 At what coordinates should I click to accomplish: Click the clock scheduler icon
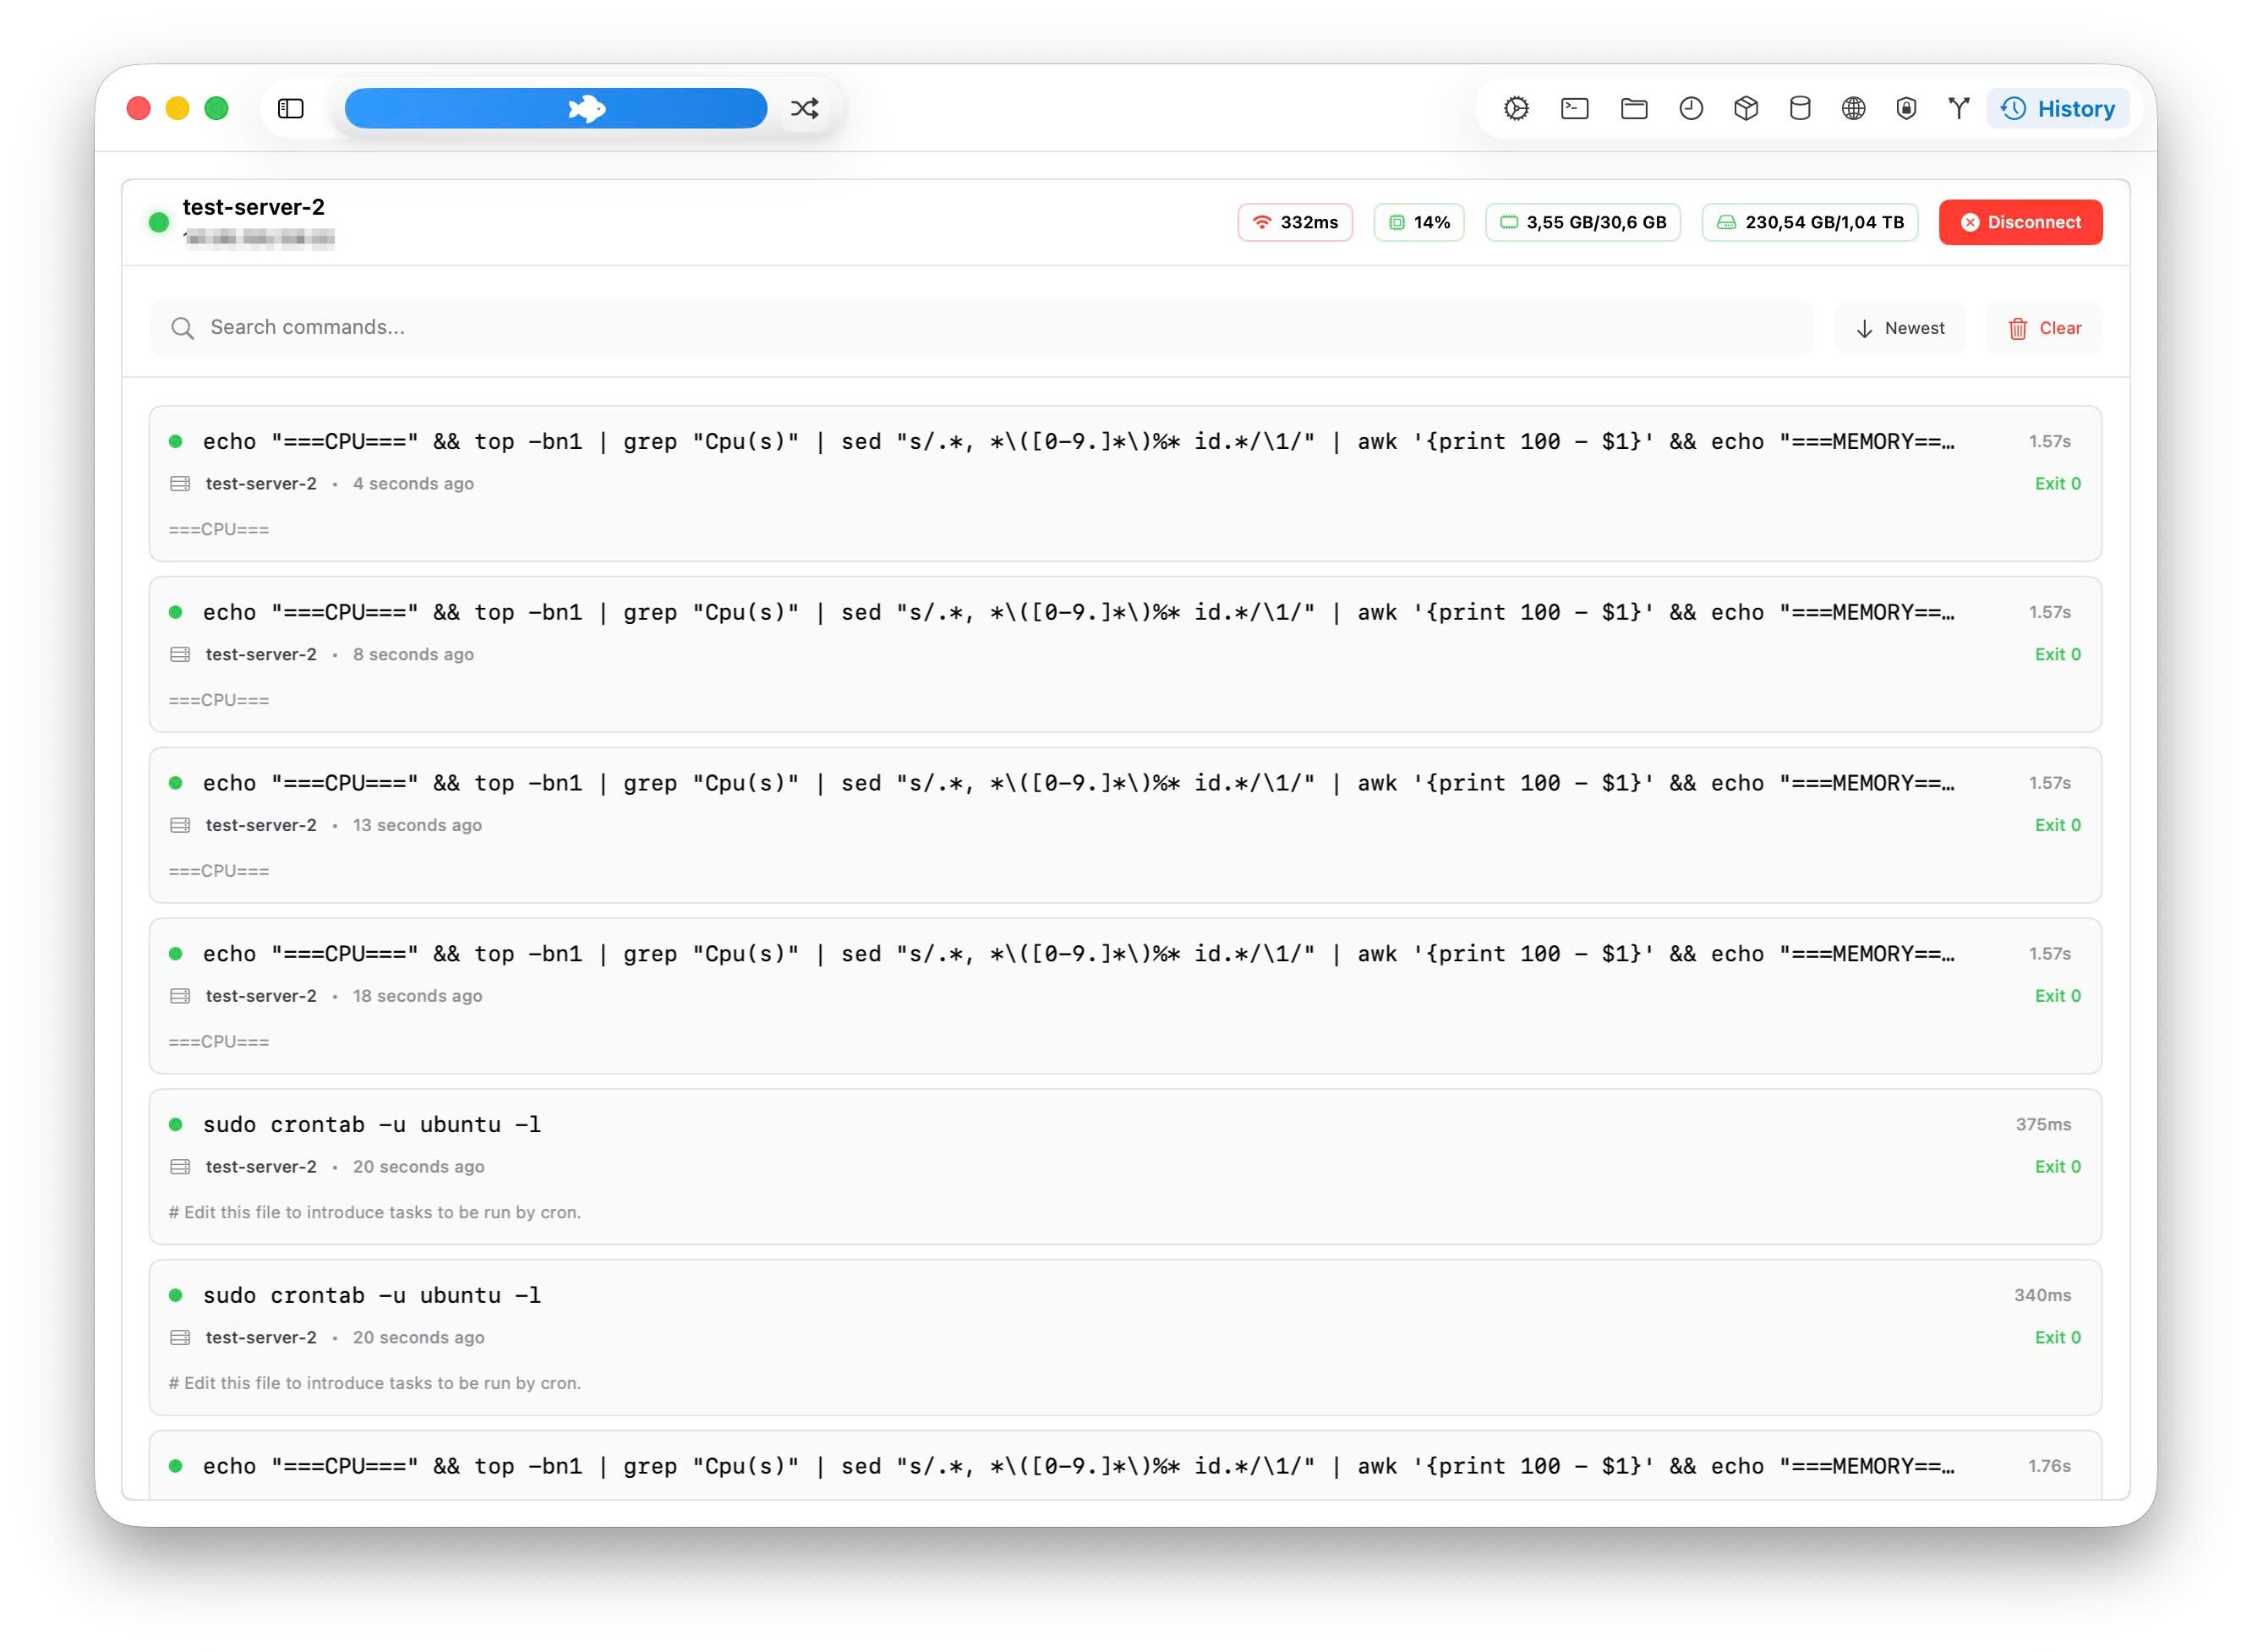1690,108
